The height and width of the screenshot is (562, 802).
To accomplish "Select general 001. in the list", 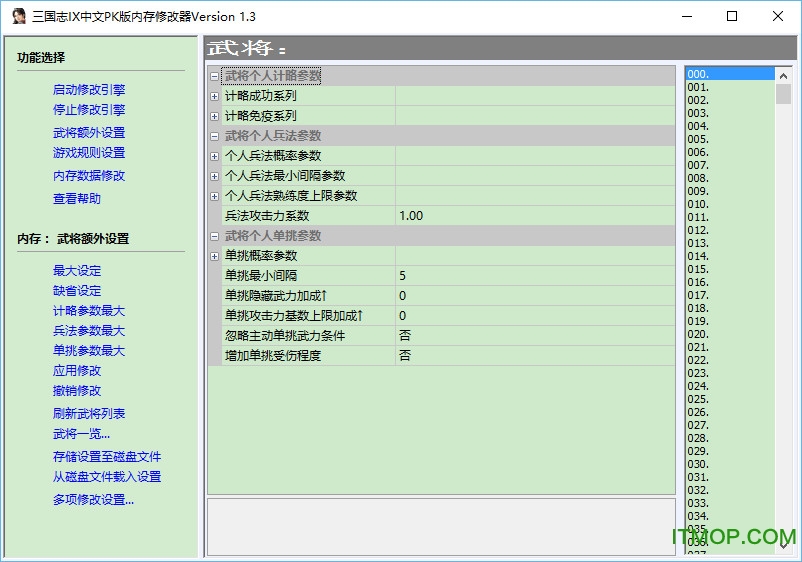I will (730, 87).
